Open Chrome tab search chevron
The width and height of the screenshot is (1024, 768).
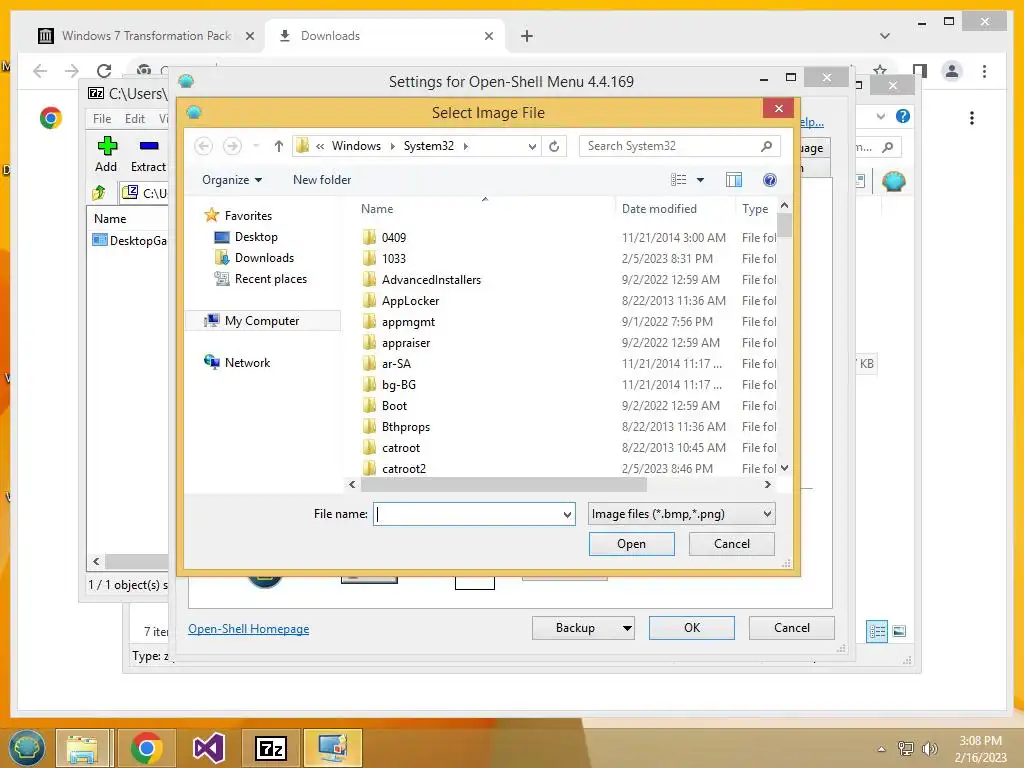(884, 36)
